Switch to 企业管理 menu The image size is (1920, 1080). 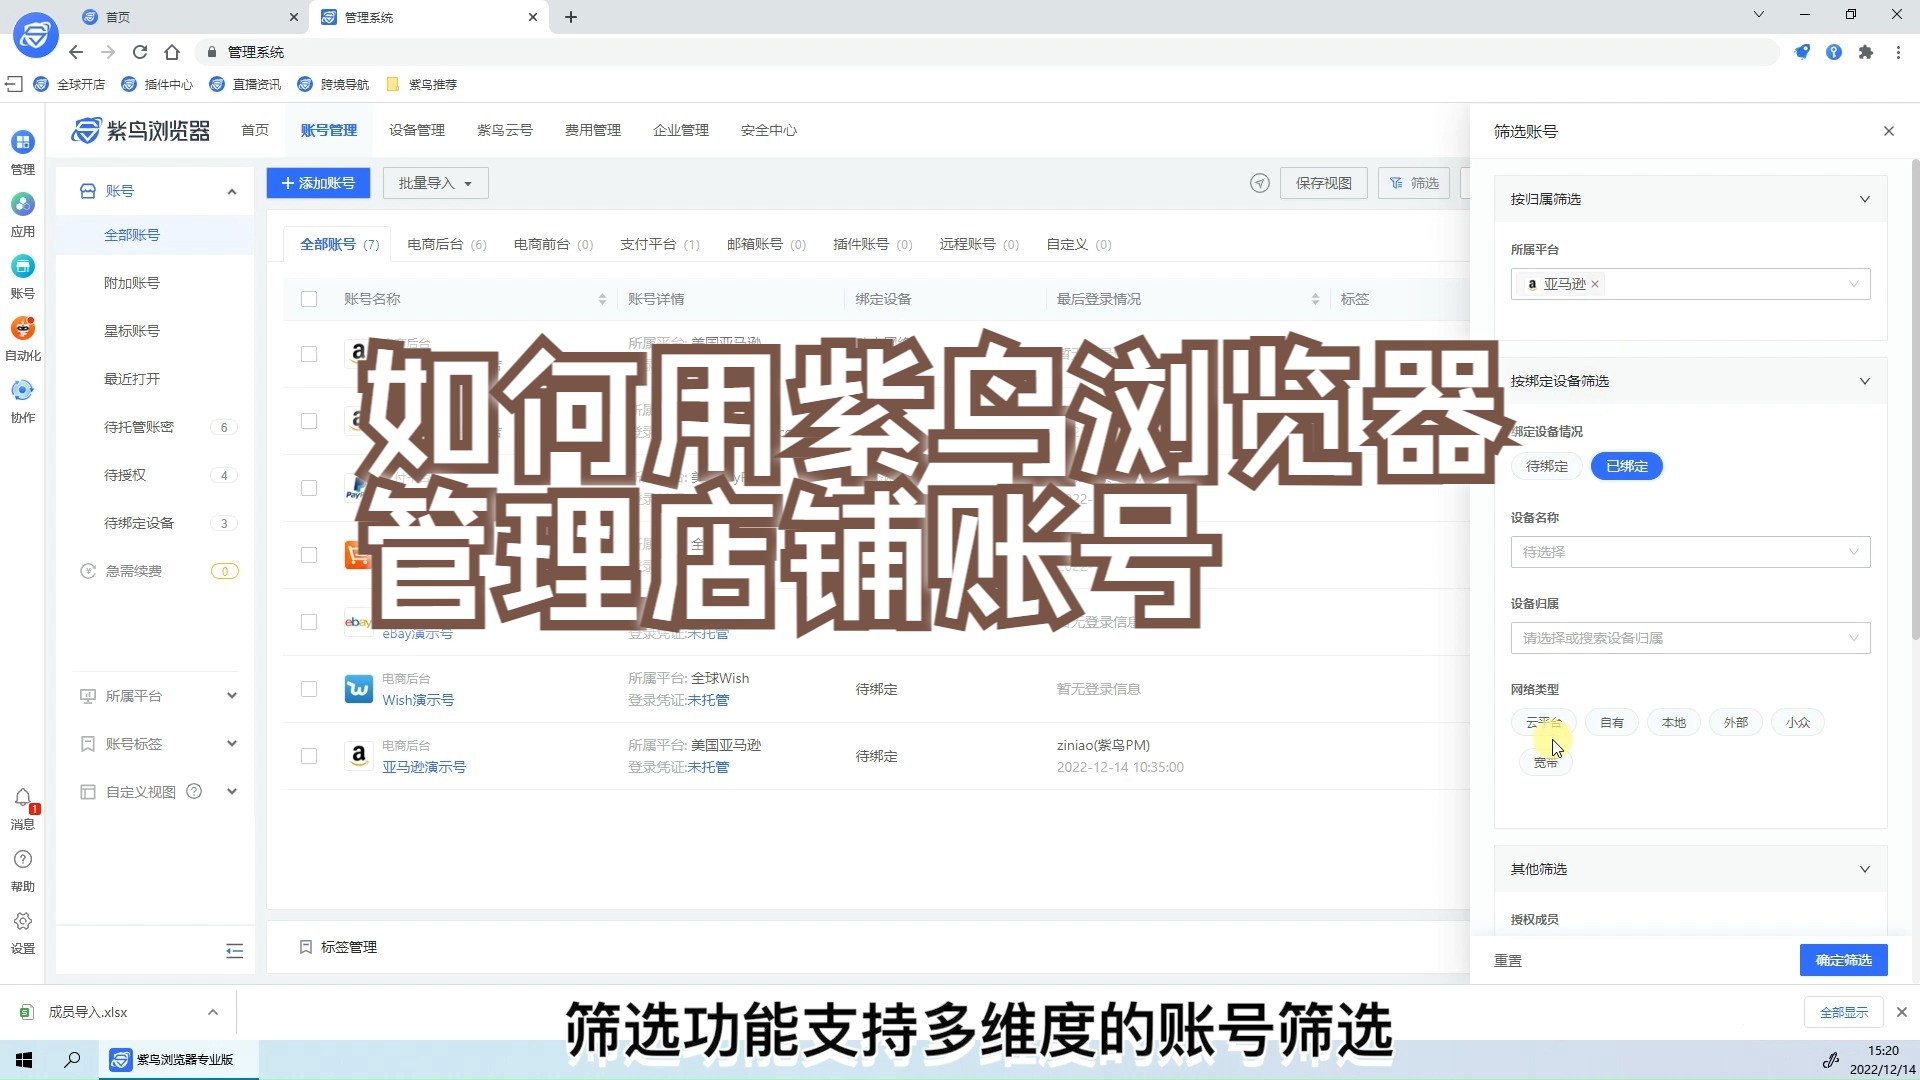[681, 130]
